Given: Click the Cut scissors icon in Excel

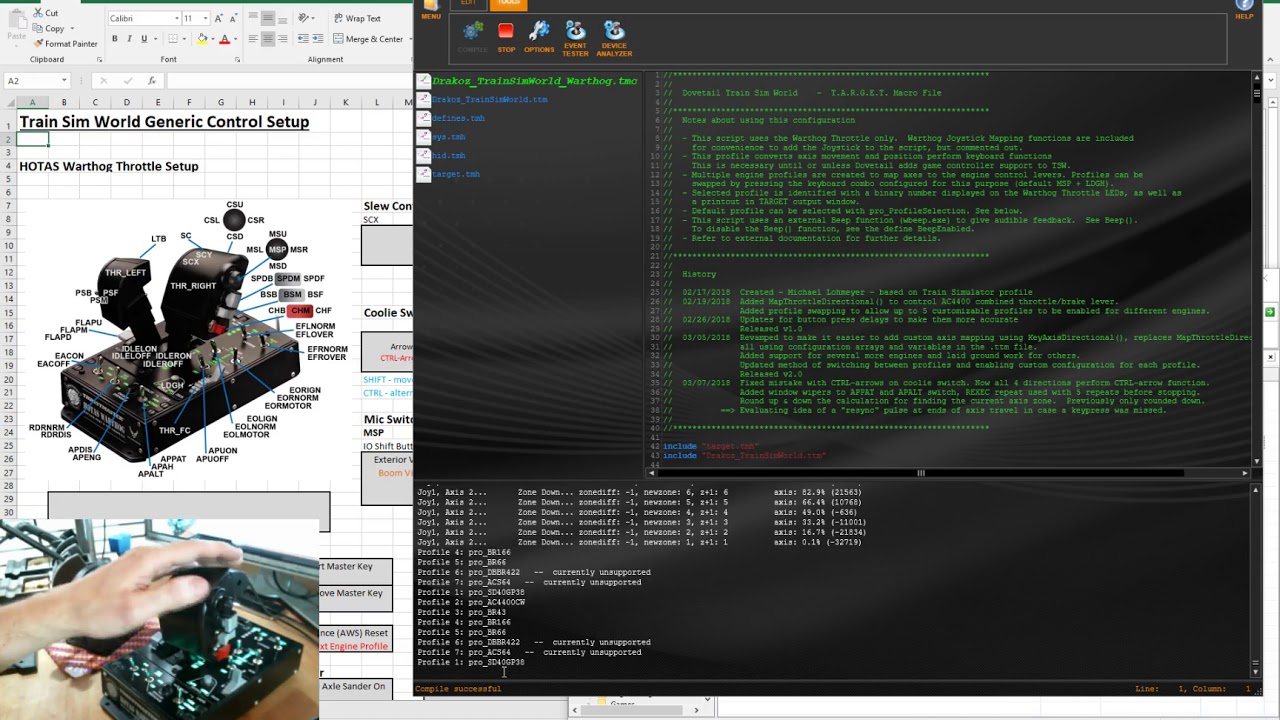Looking at the screenshot, I should pos(38,13).
